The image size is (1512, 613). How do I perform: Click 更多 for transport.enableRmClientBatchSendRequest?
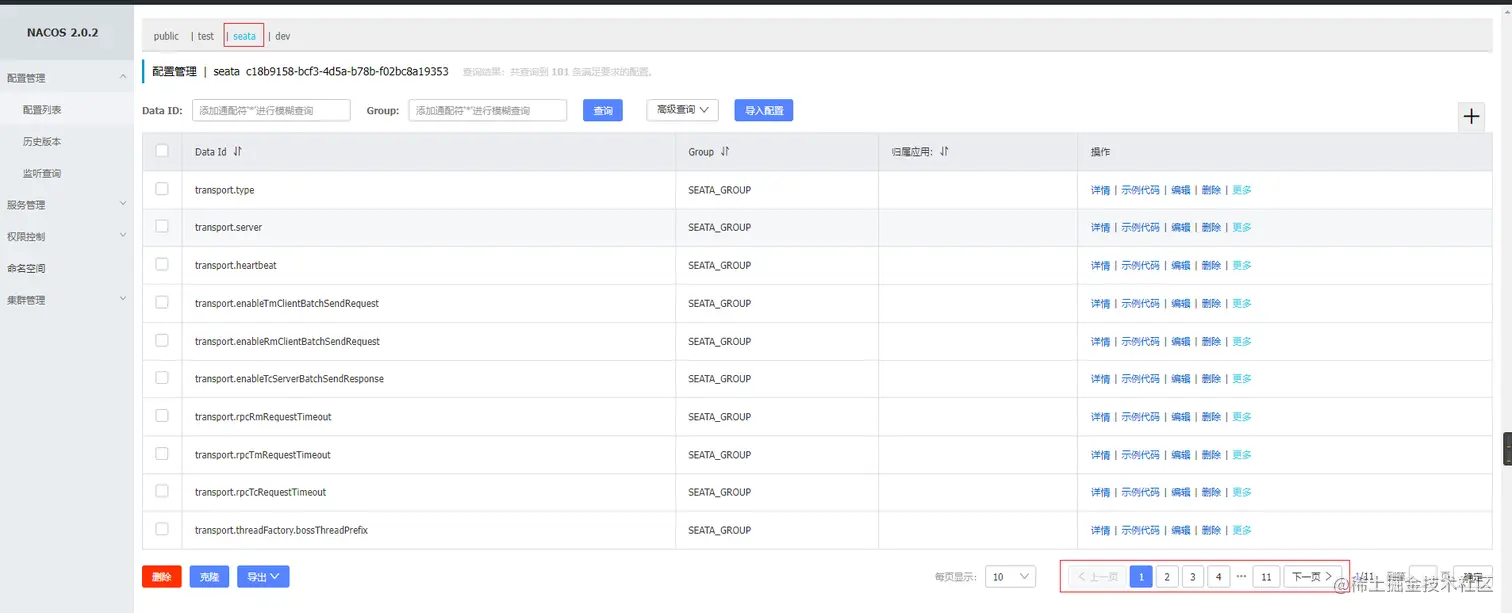click(1242, 342)
